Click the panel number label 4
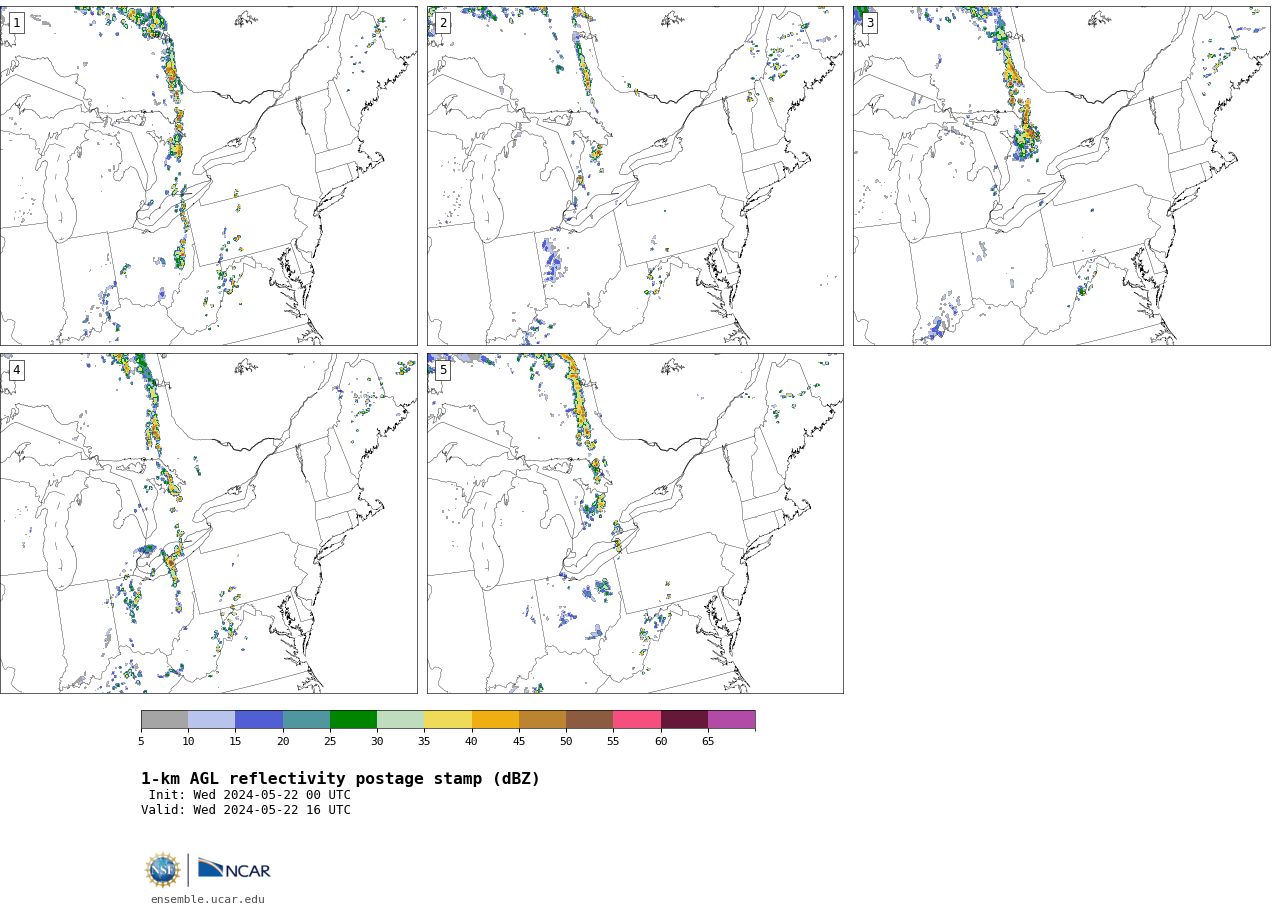This screenshot has width=1280, height=910. tap(16, 370)
